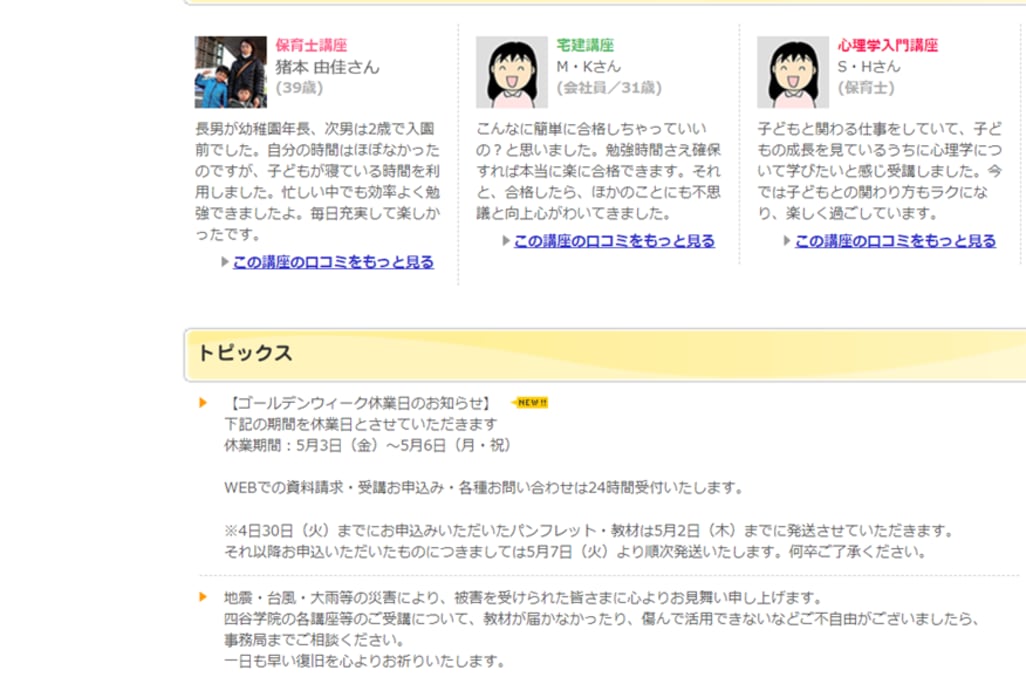Click the orange arrow bullet beside ゴールデンウィーク notice
The height and width of the screenshot is (684, 1026).
(x=203, y=403)
